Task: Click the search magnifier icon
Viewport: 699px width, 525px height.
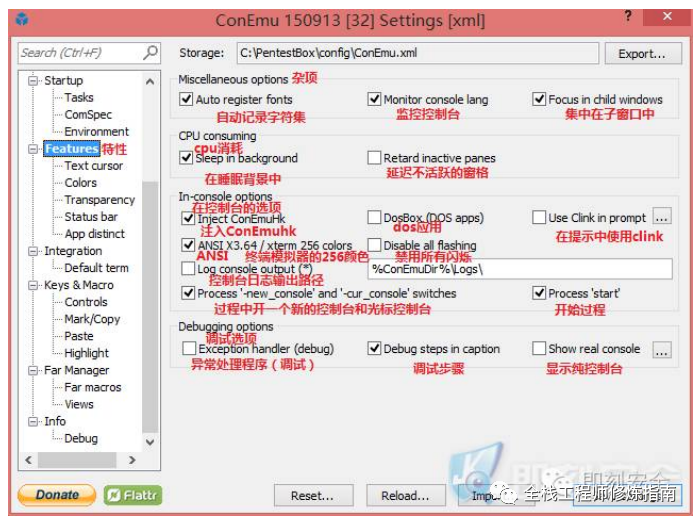Action: click(151, 53)
